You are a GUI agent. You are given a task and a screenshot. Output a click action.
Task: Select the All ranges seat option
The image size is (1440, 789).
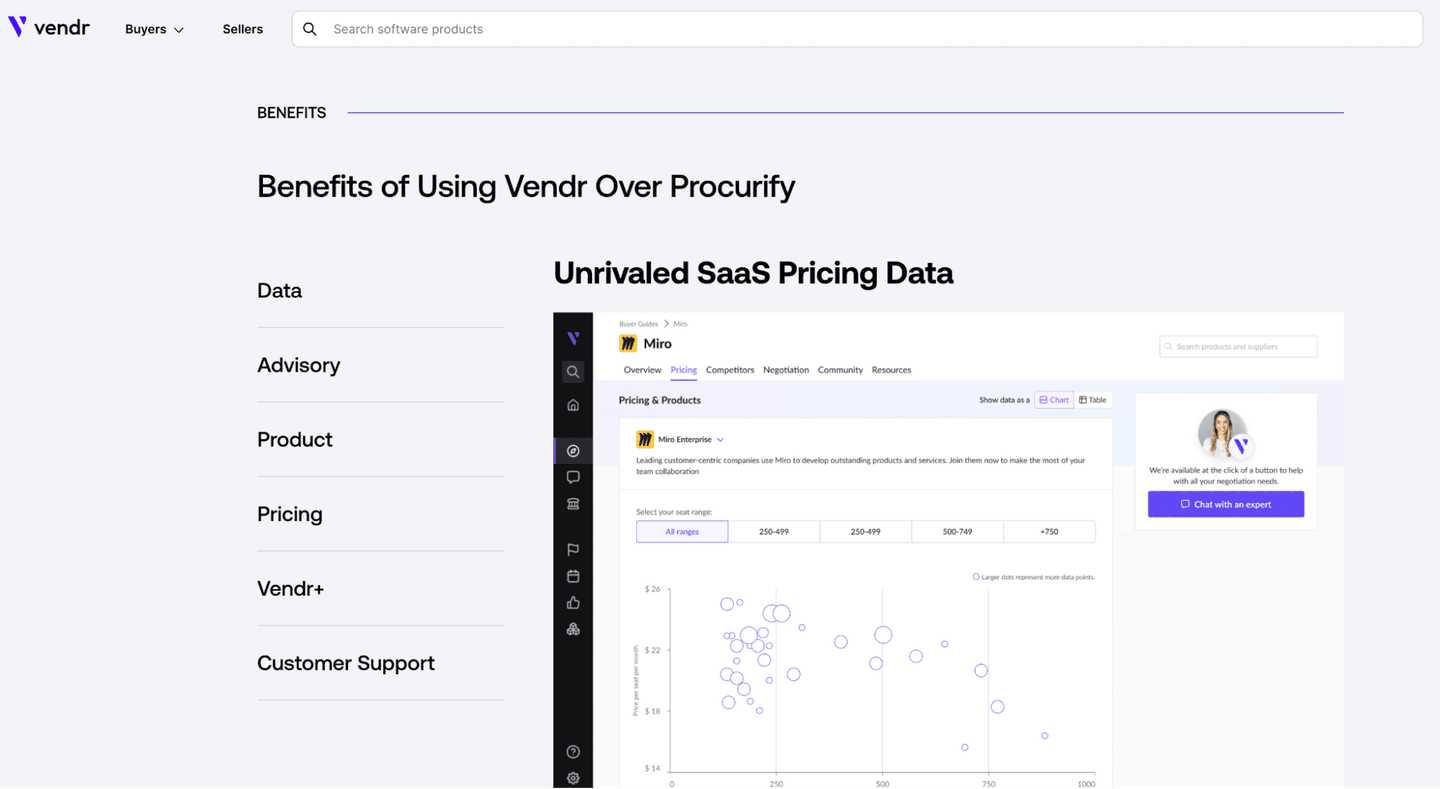click(x=682, y=532)
